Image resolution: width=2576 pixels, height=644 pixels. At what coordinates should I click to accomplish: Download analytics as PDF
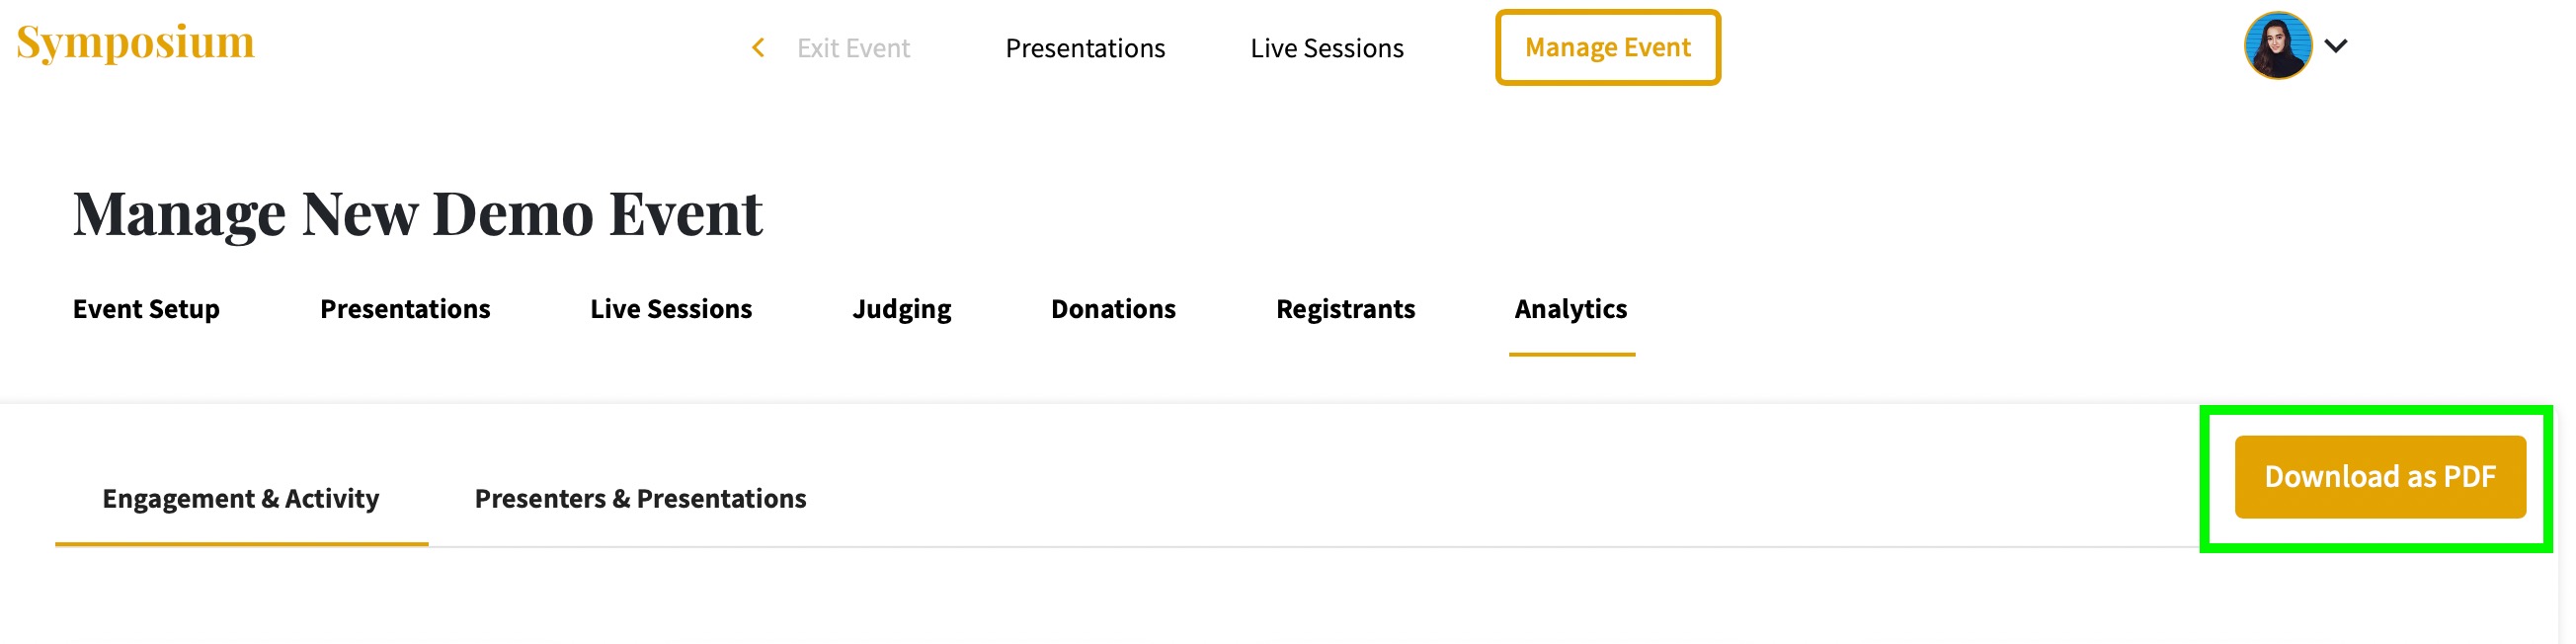pos(2379,476)
